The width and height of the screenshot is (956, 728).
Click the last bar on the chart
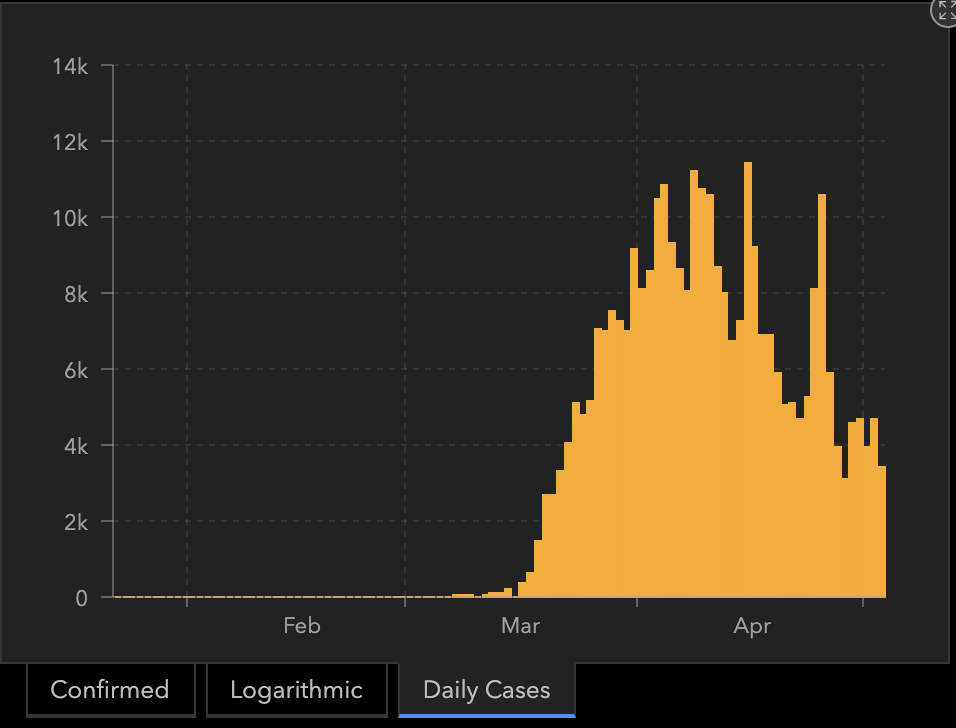point(882,532)
